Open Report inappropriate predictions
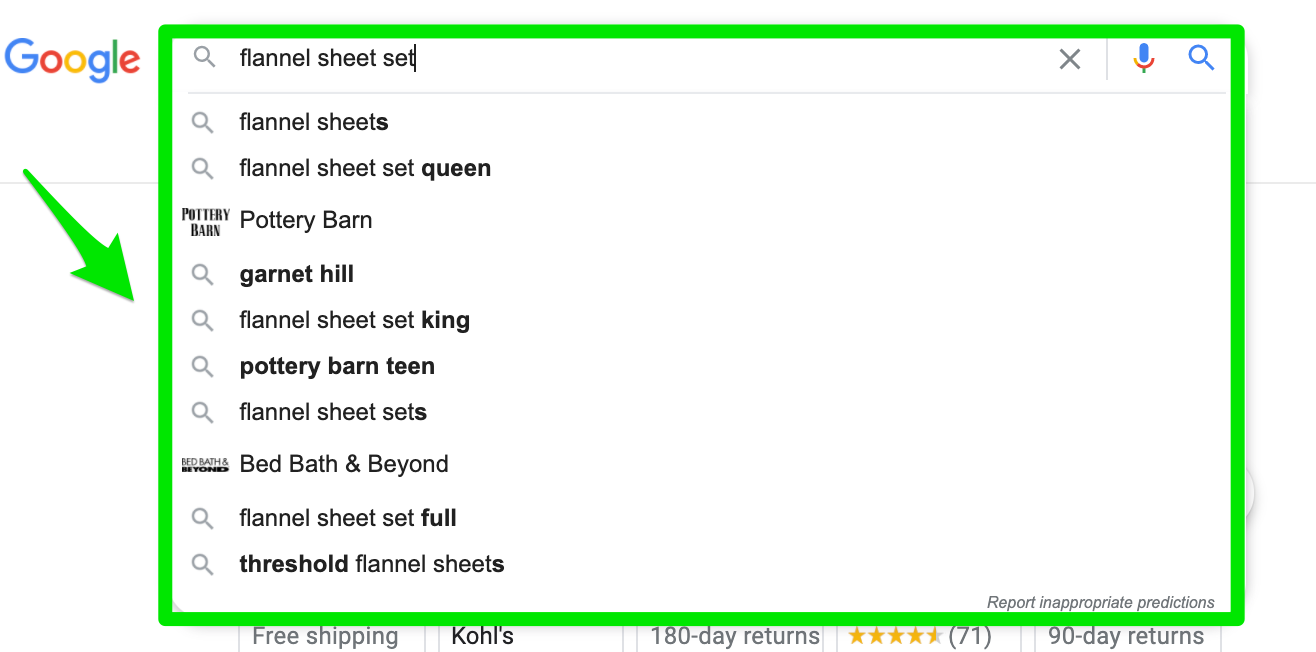The width and height of the screenshot is (1316, 652). click(x=1100, y=602)
